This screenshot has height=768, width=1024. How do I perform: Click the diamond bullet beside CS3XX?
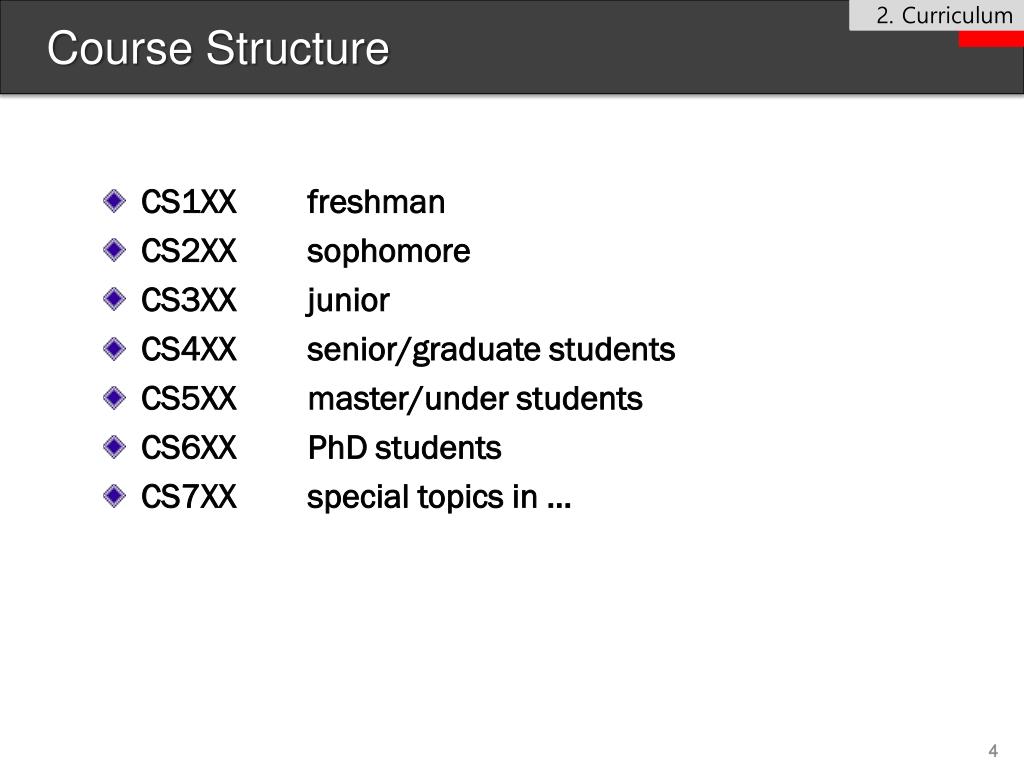click(114, 299)
